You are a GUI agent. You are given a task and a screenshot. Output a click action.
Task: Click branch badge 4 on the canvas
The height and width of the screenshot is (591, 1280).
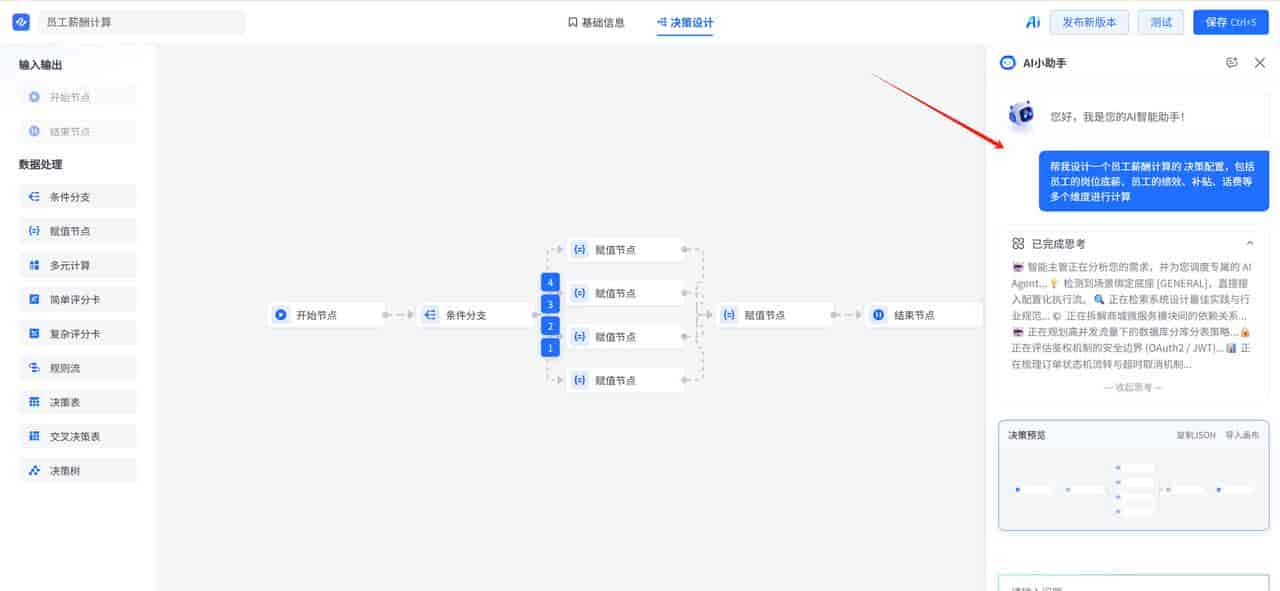(550, 282)
